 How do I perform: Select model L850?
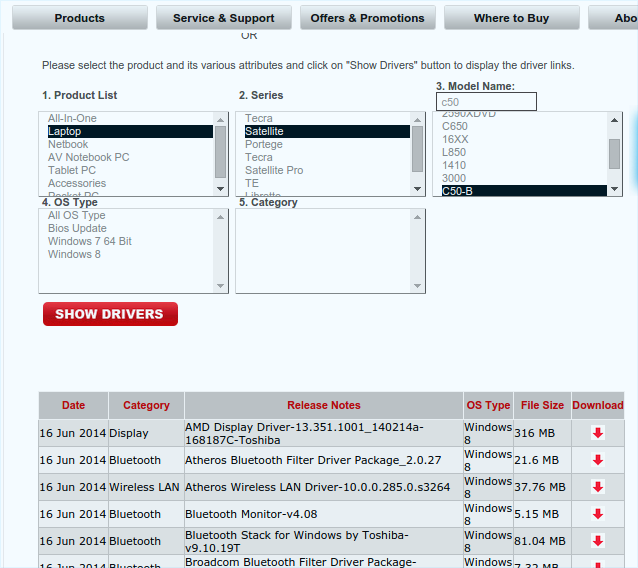click(524, 153)
